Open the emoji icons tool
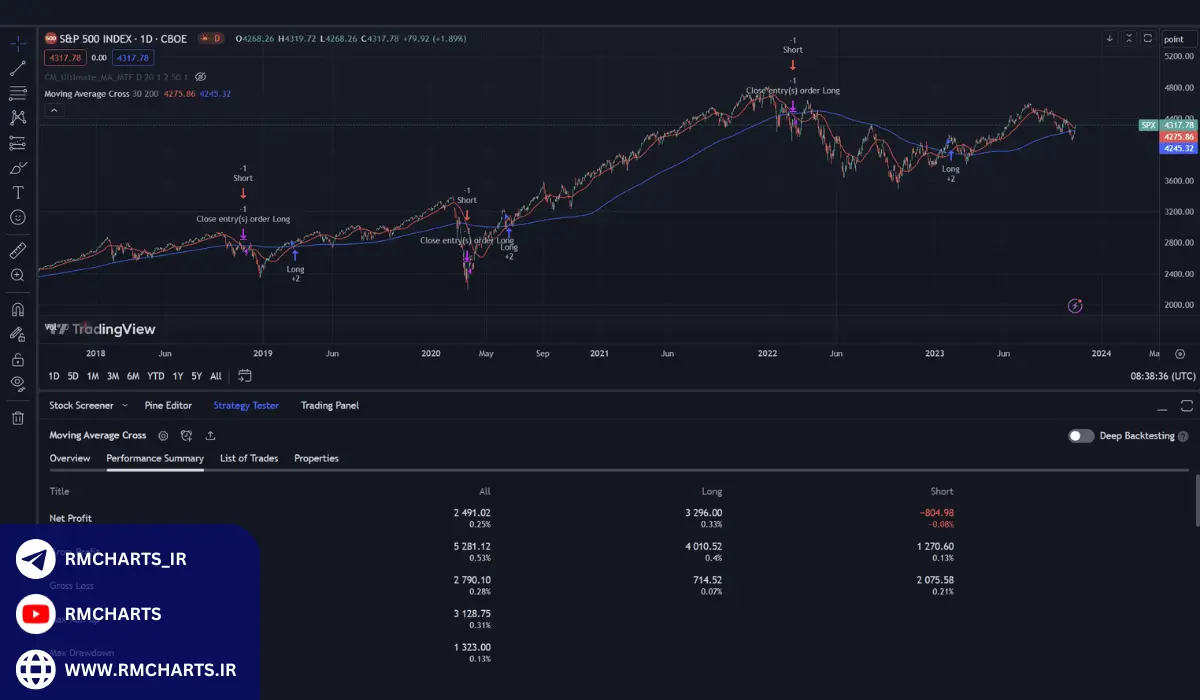1200x700 pixels. point(18,217)
